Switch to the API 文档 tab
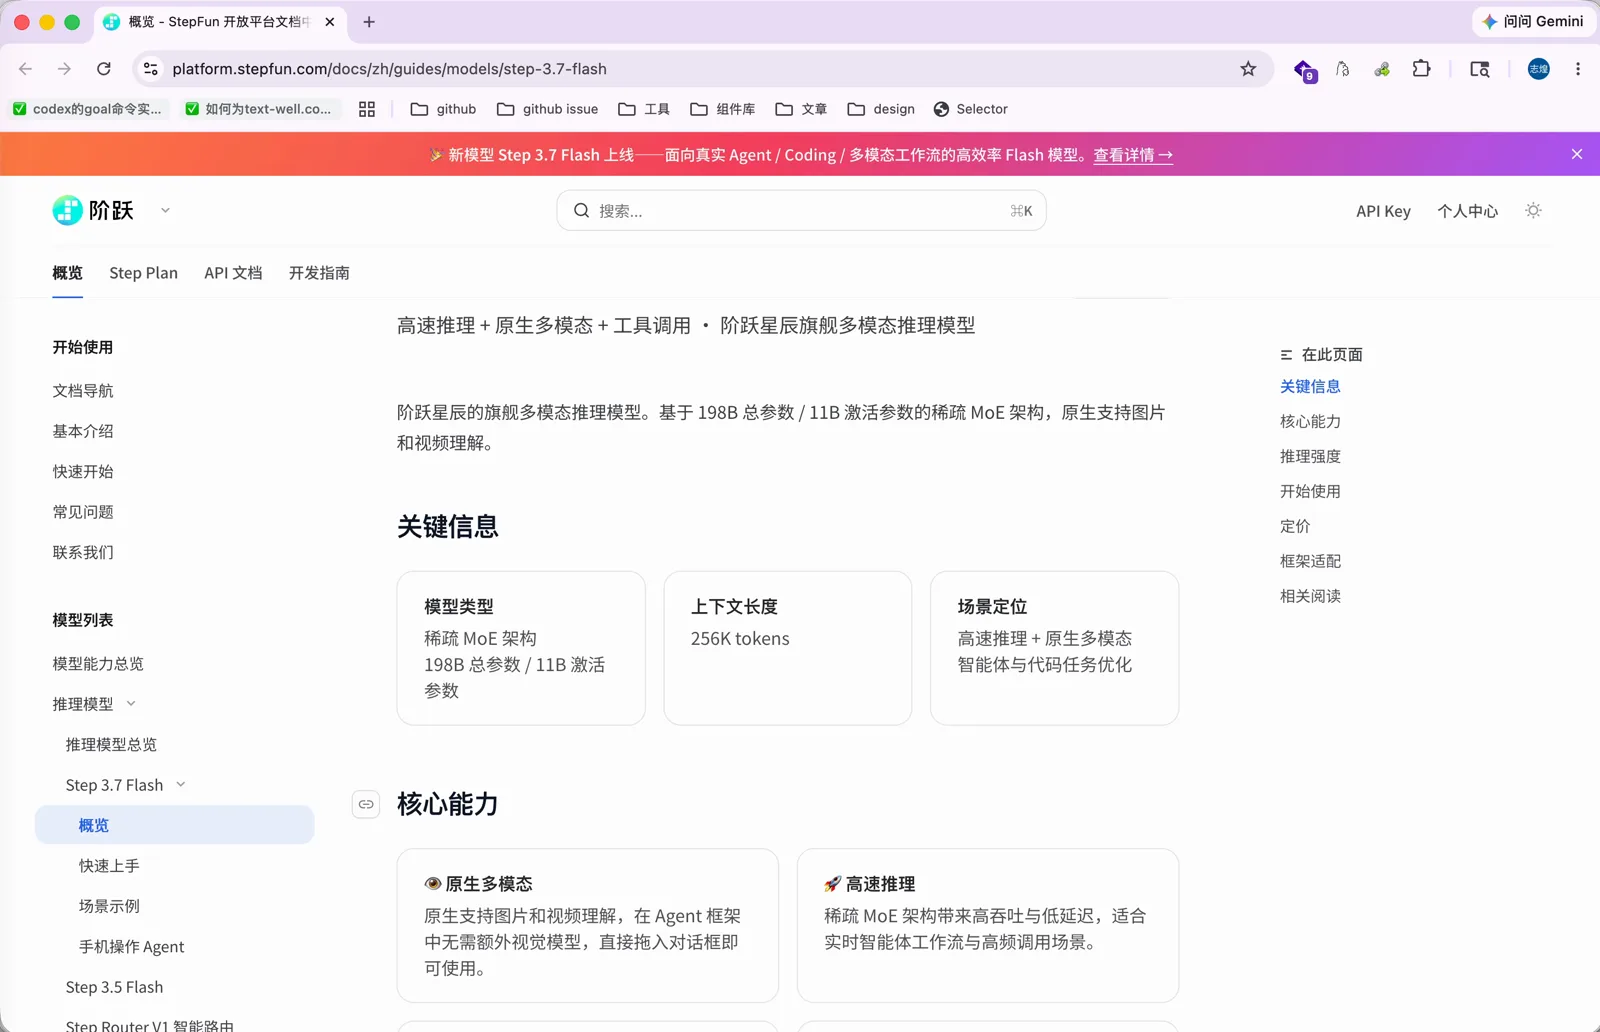Viewport: 1600px width, 1032px height. pos(233,273)
